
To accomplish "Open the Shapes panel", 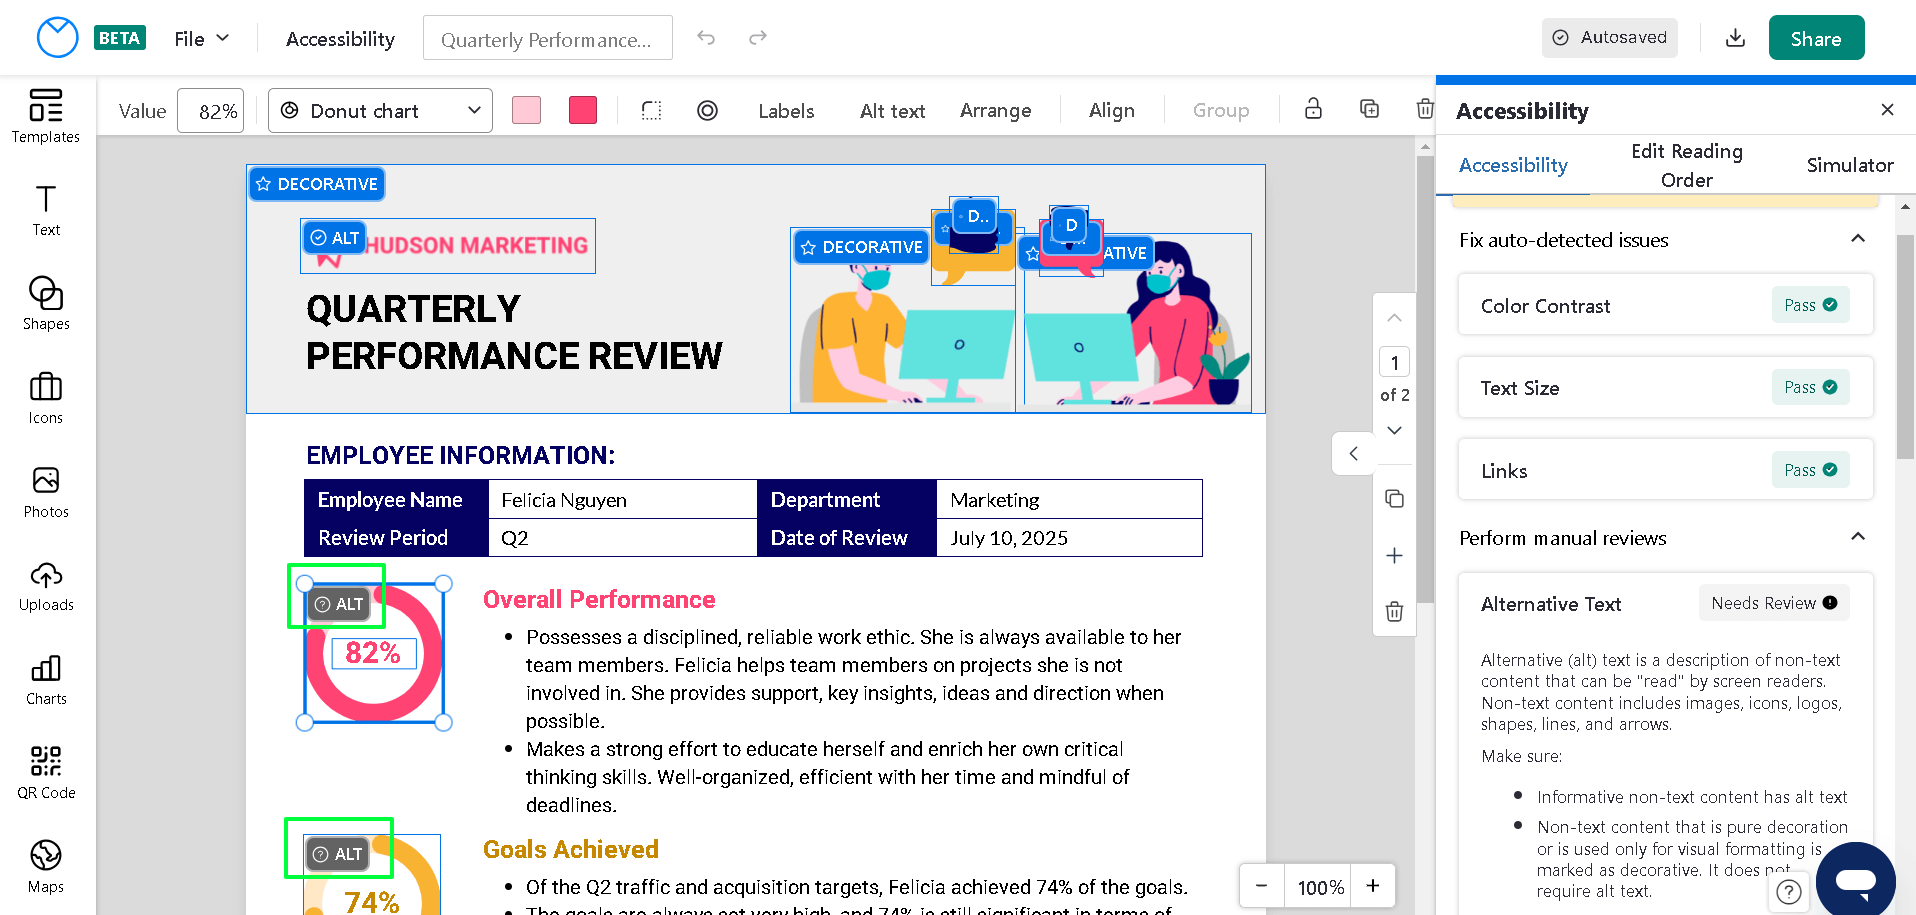I will pos(46,303).
